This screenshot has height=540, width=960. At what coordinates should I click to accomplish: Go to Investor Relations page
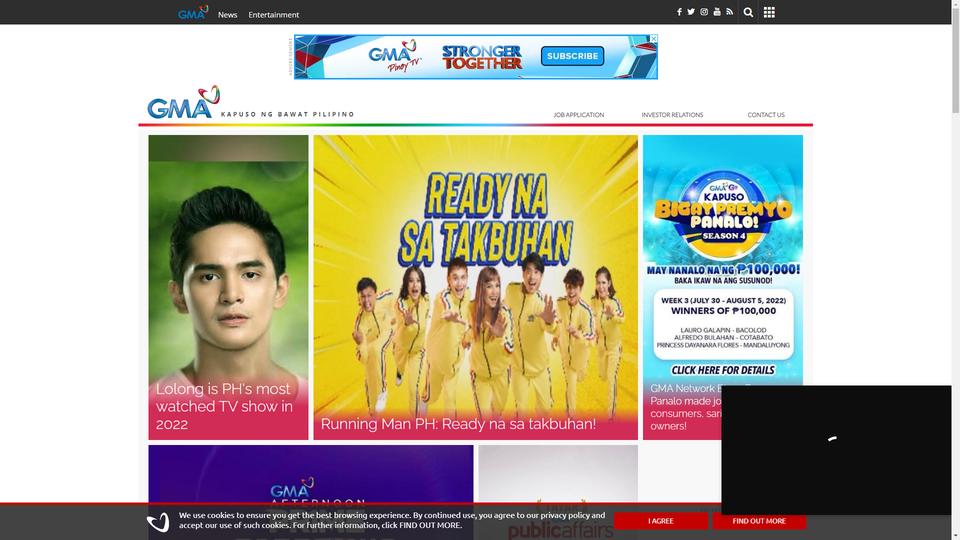click(672, 115)
